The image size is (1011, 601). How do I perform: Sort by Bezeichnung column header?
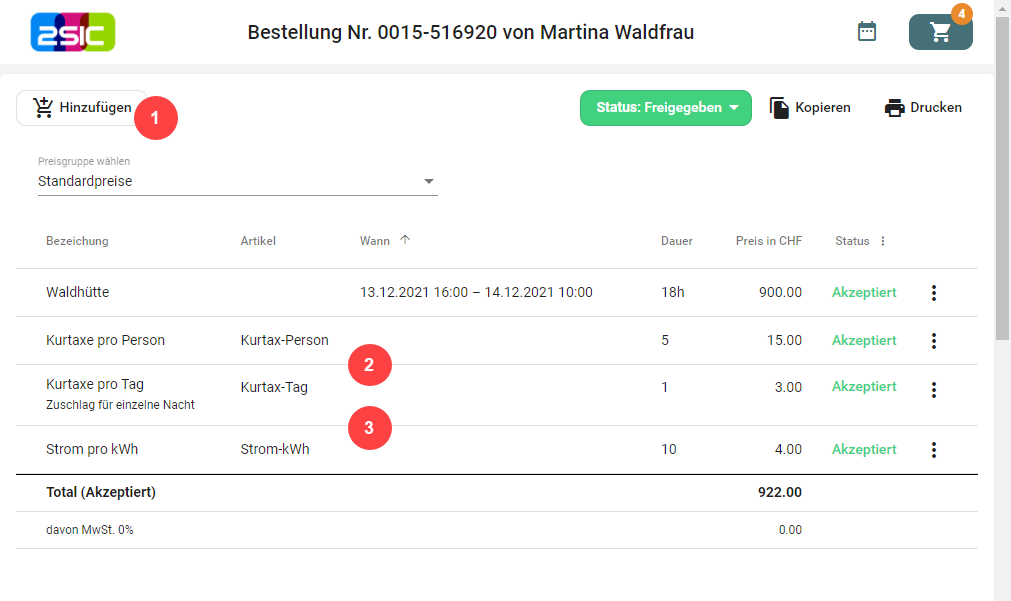(77, 241)
